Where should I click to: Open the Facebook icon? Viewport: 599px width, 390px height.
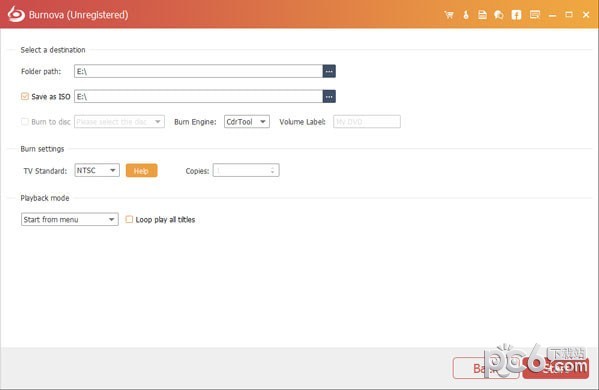516,15
